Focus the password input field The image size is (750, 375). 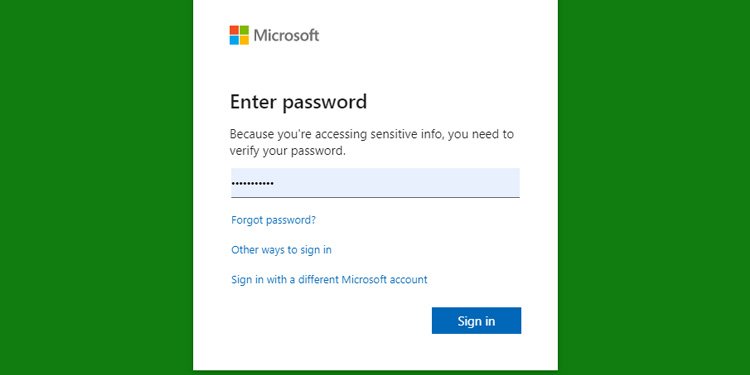pos(375,183)
